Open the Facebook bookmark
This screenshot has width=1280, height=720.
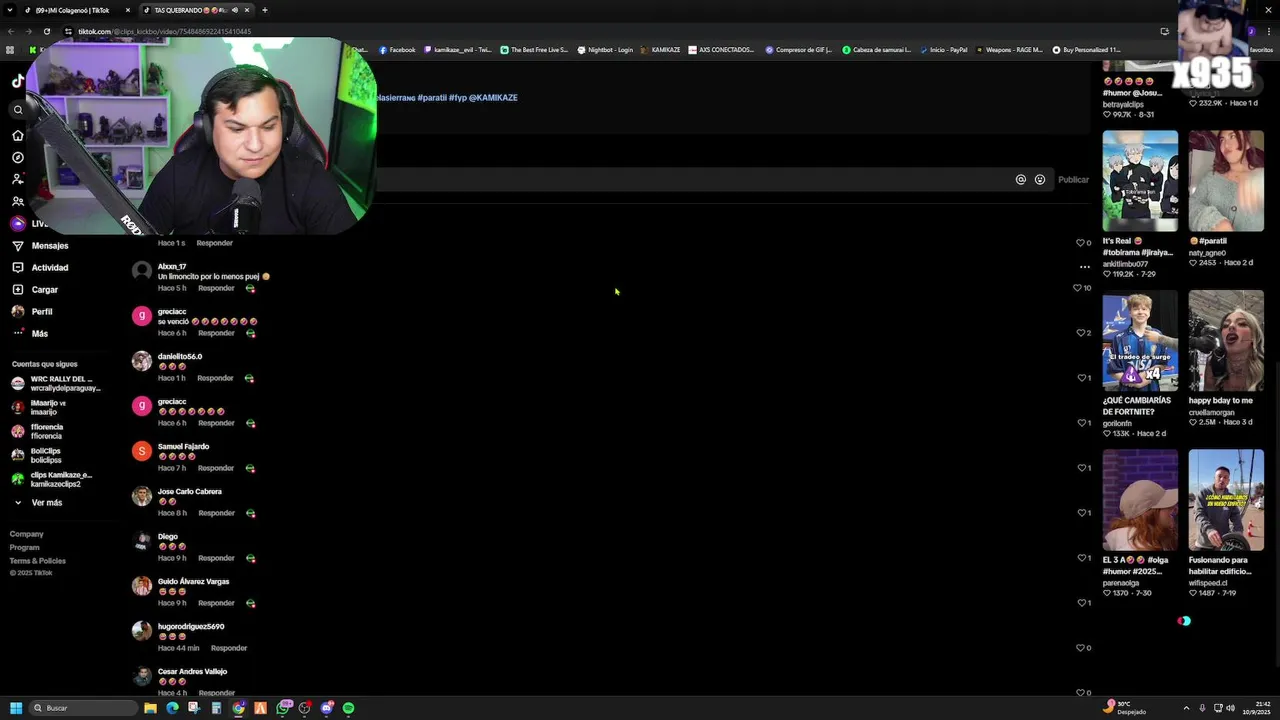tap(397, 50)
